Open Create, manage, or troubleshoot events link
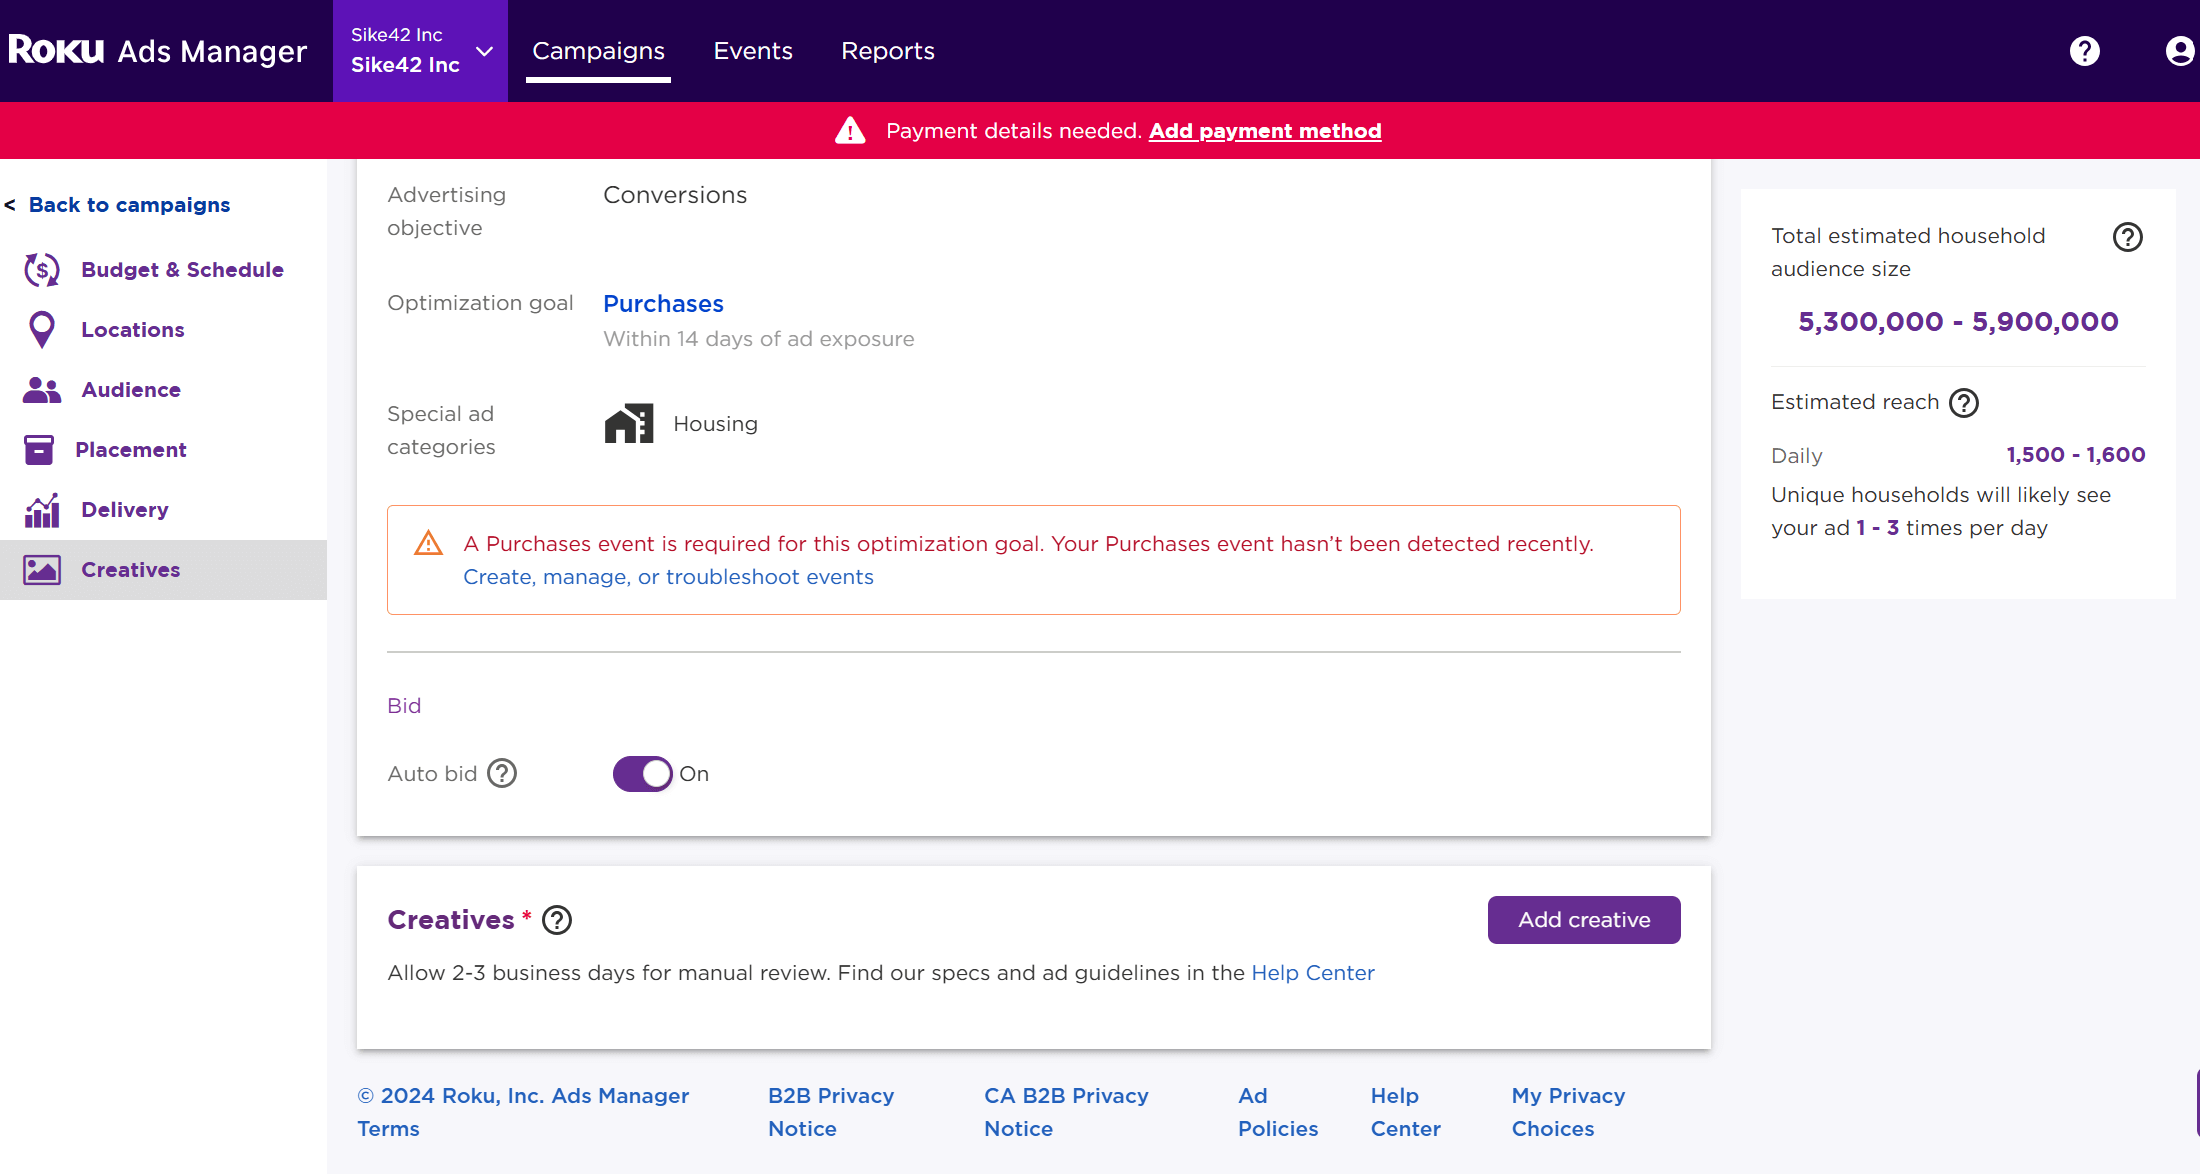Image resolution: width=2200 pixels, height=1174 pixels. (x=668, y=577)
